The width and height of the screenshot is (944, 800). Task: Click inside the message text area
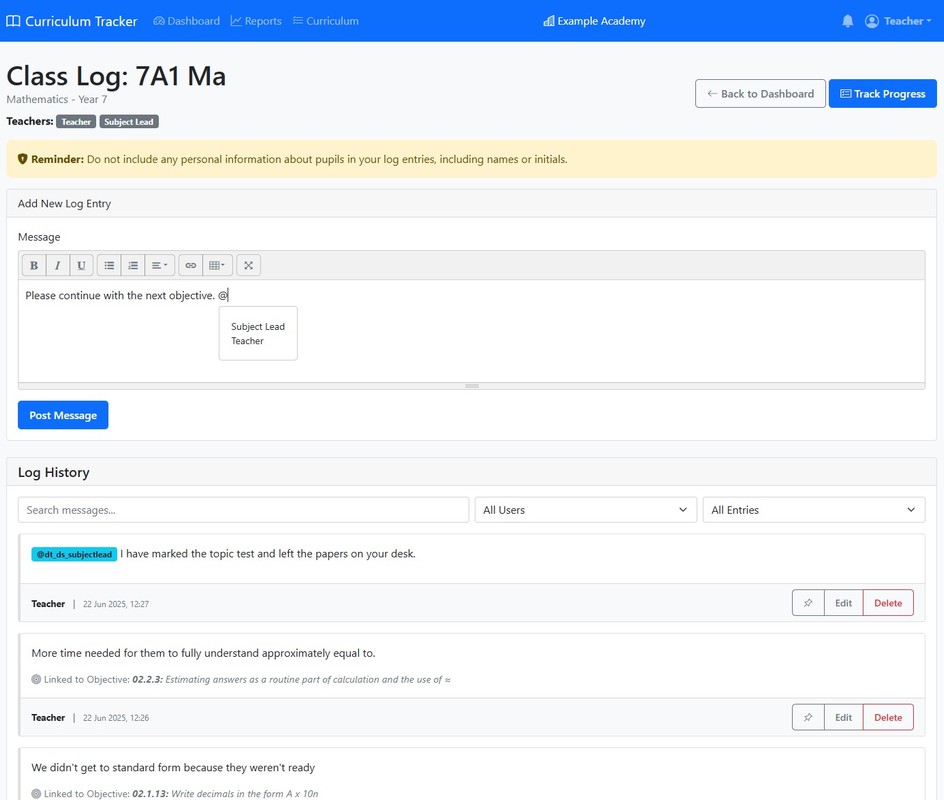(471, 331)
